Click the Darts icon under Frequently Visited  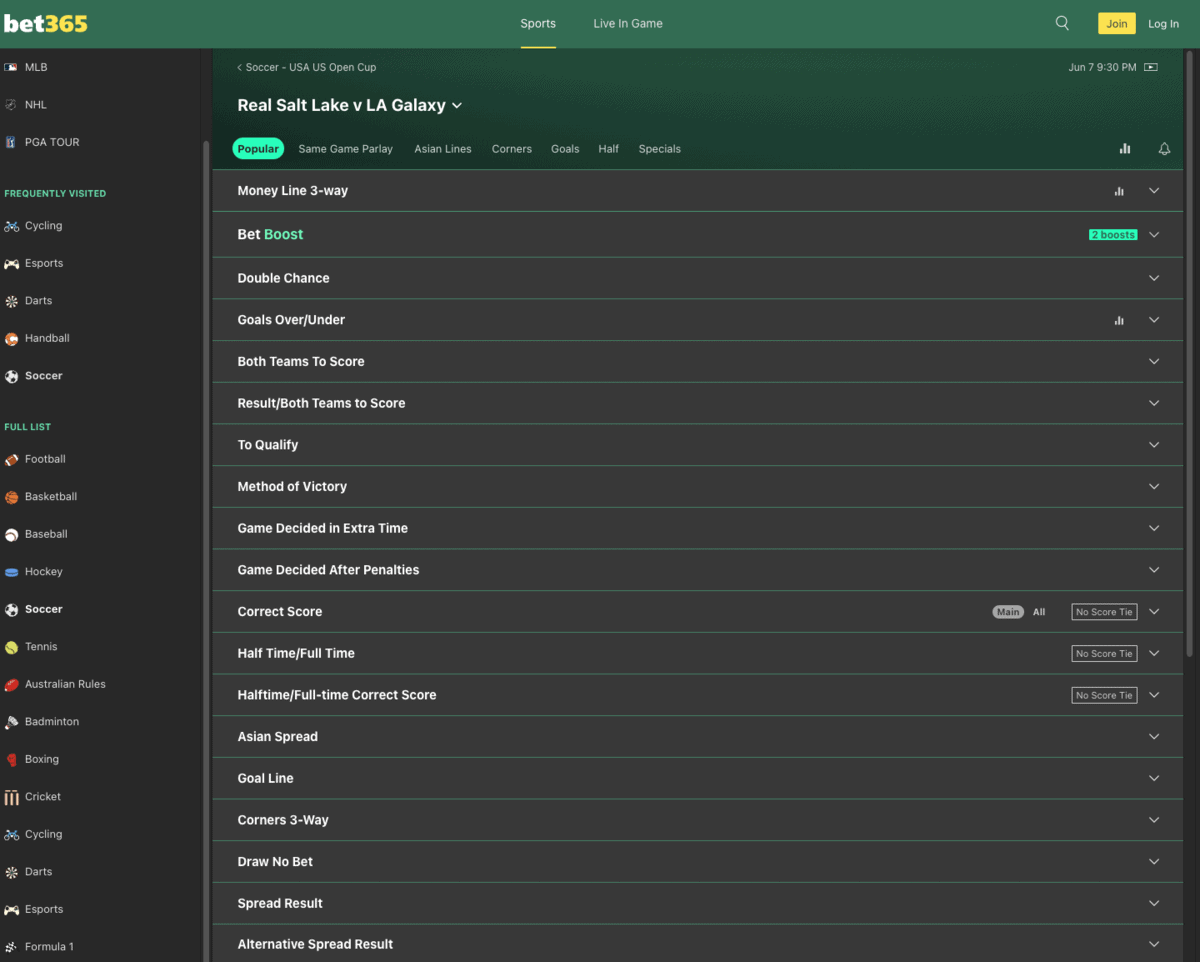click(11, 301)
